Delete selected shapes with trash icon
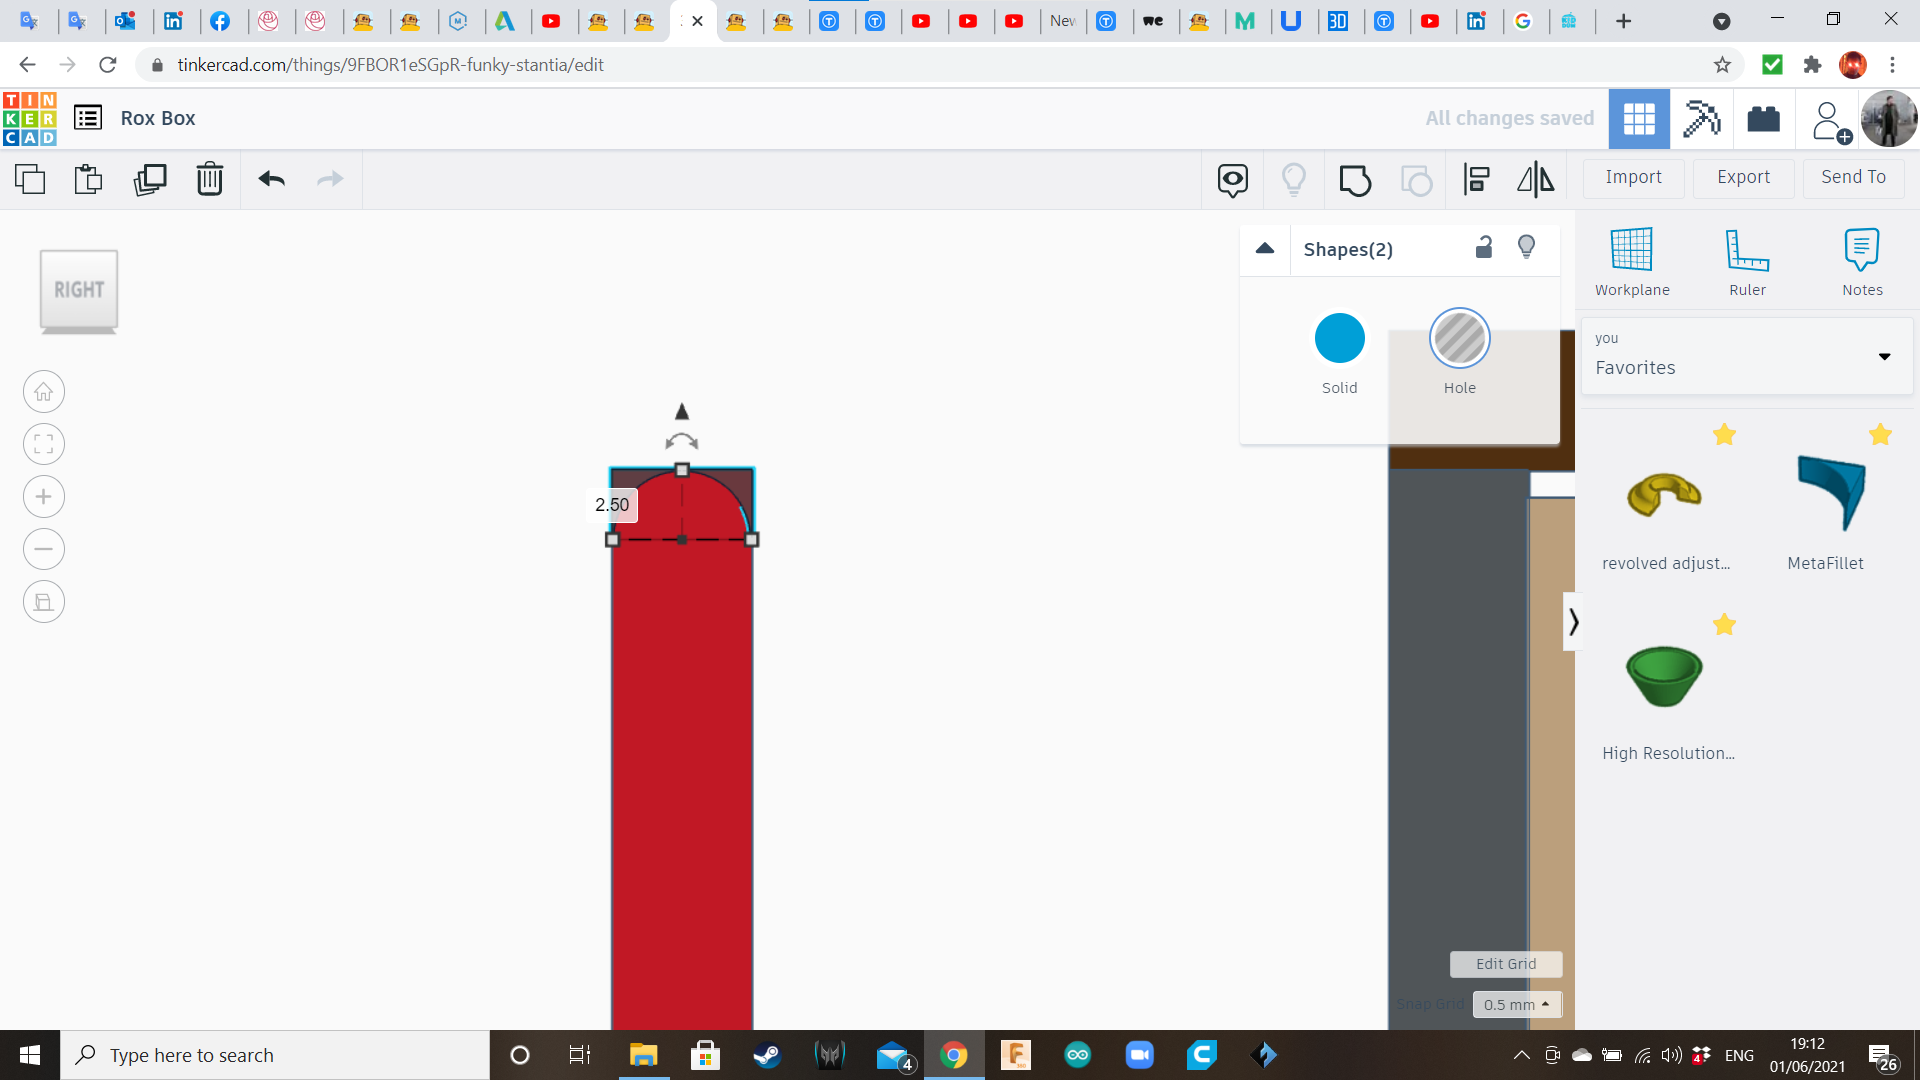Screen dimensions: 1920x1080 pyautogui.click(x=210, y=180)
